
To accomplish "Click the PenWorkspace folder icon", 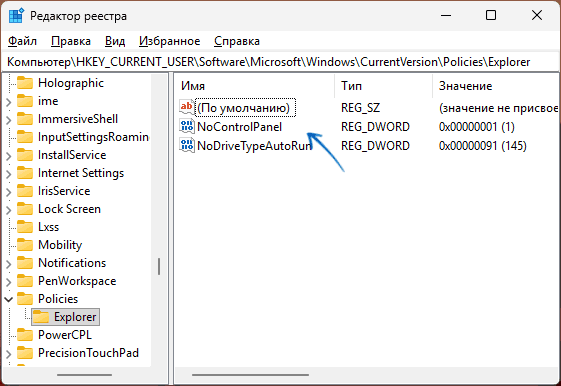I will (x=25, y=281).
